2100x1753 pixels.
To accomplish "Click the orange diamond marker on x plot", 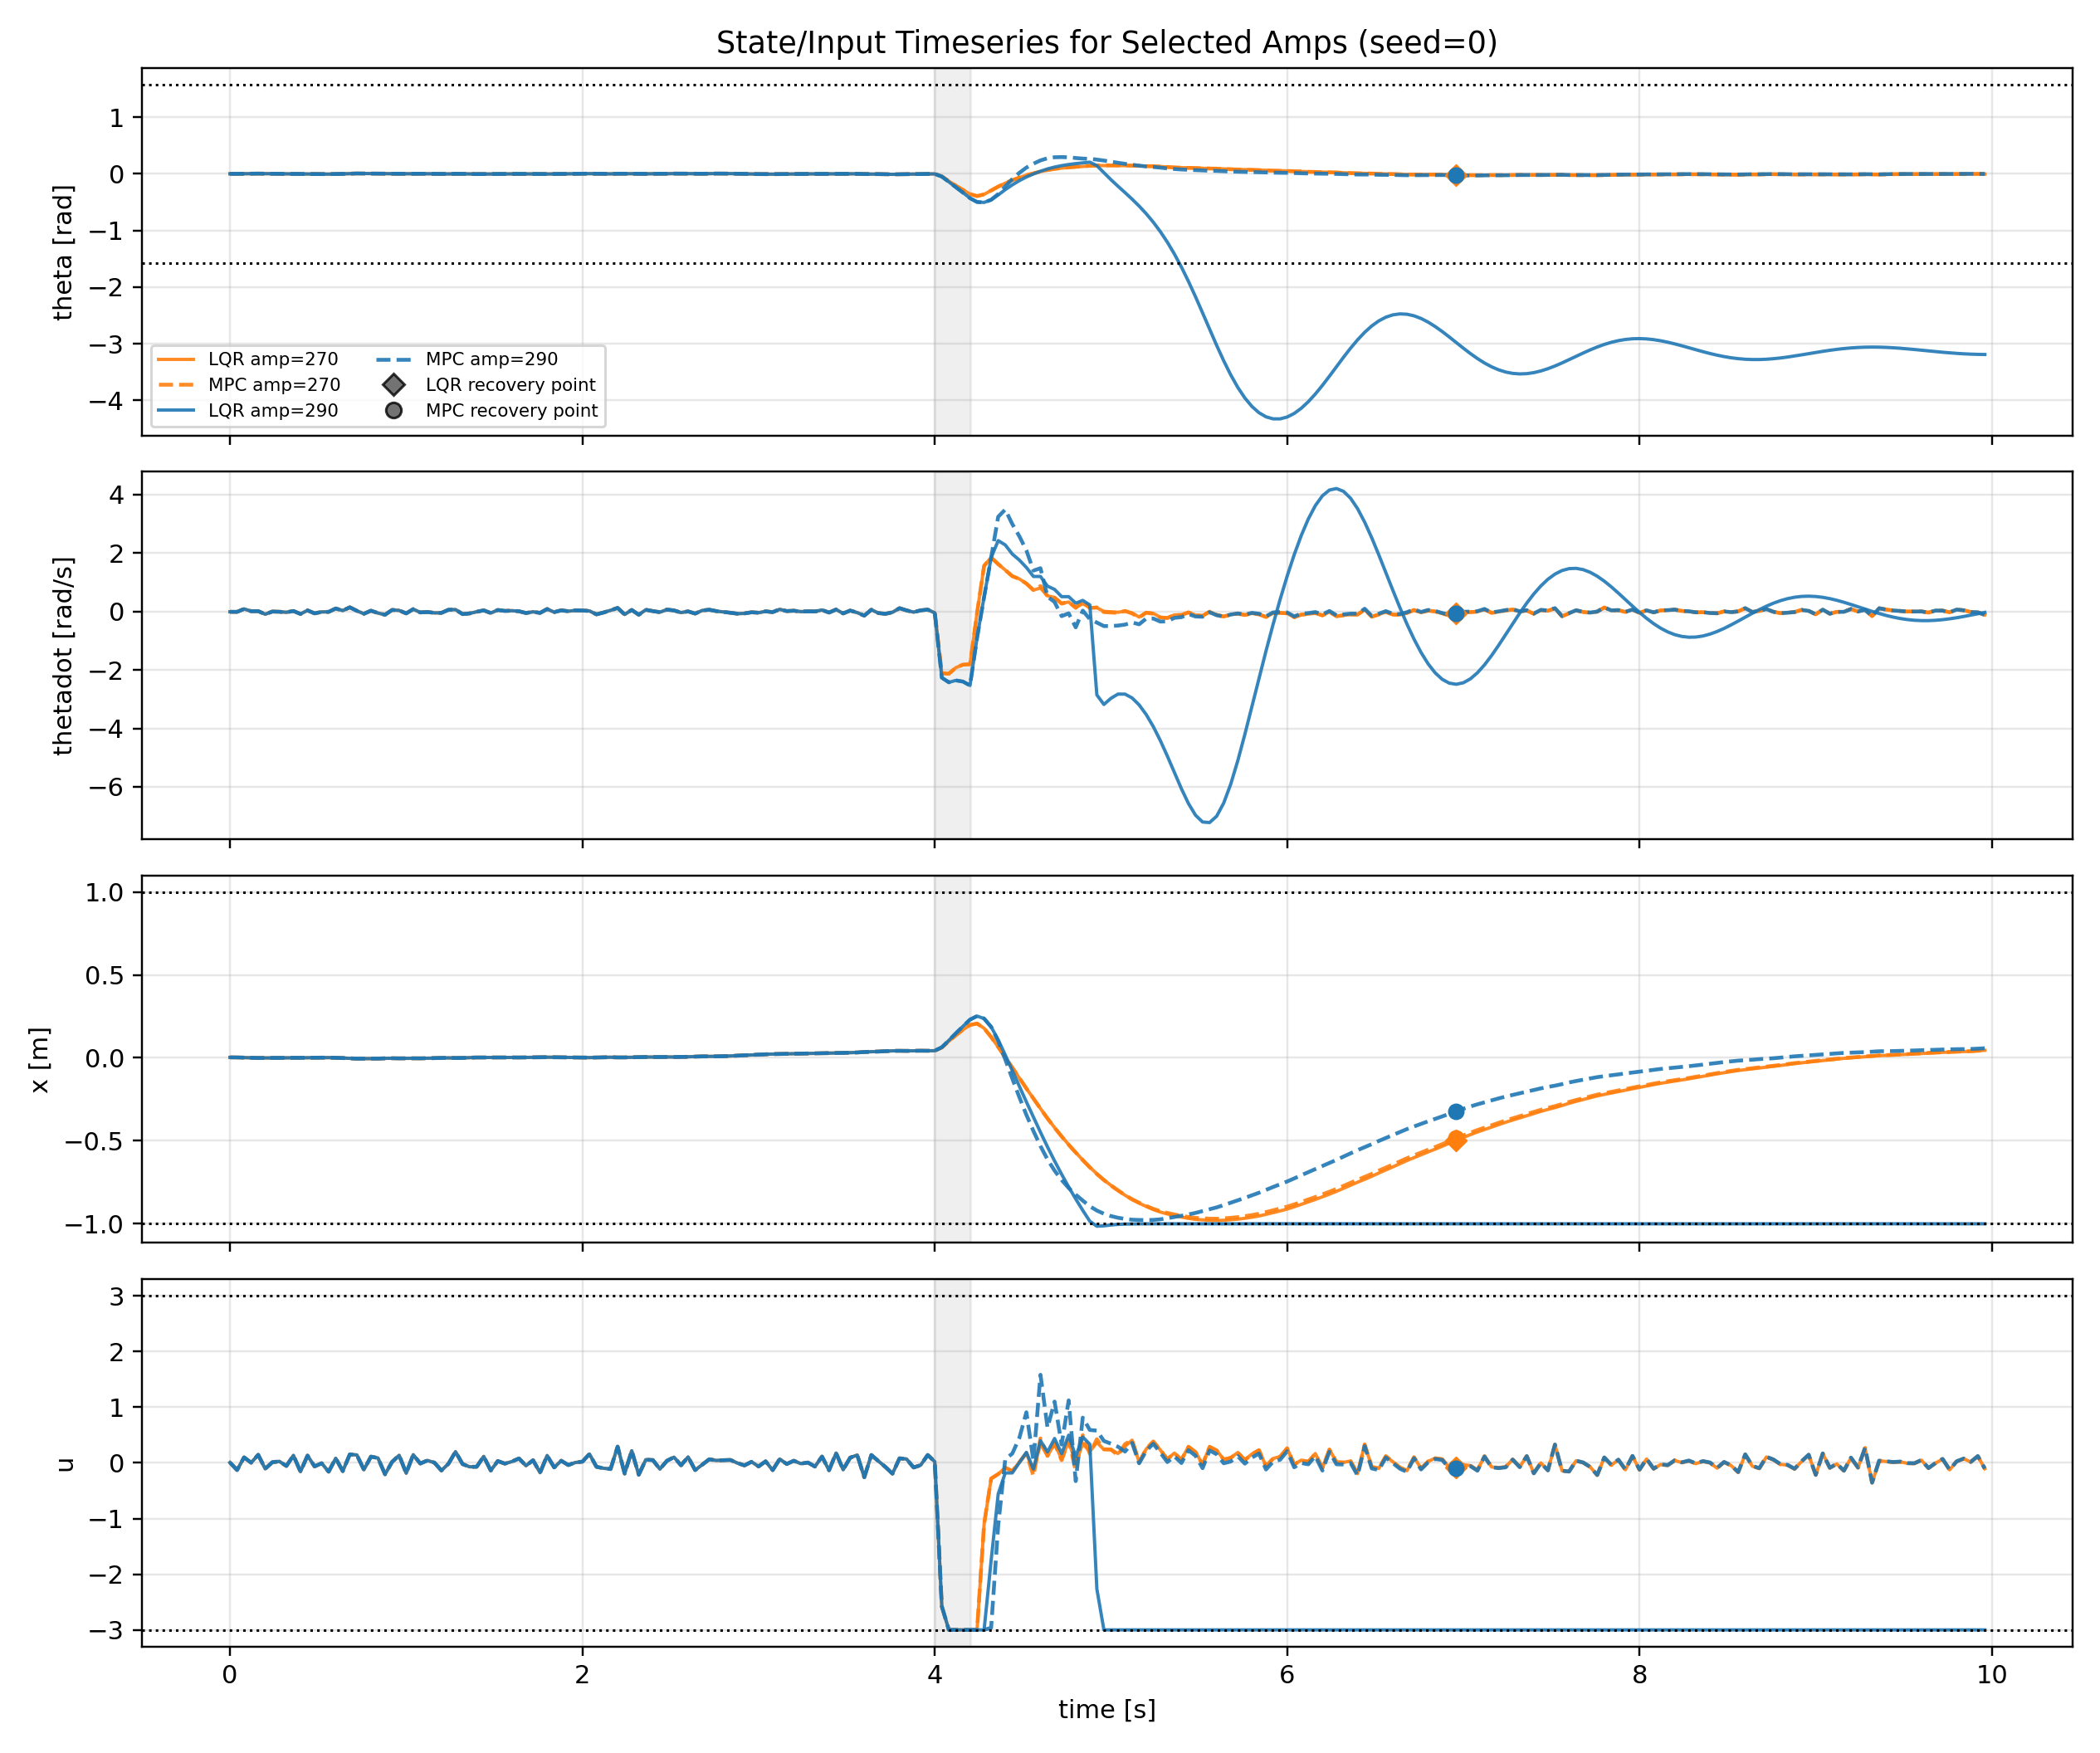I will 1456,1140.
